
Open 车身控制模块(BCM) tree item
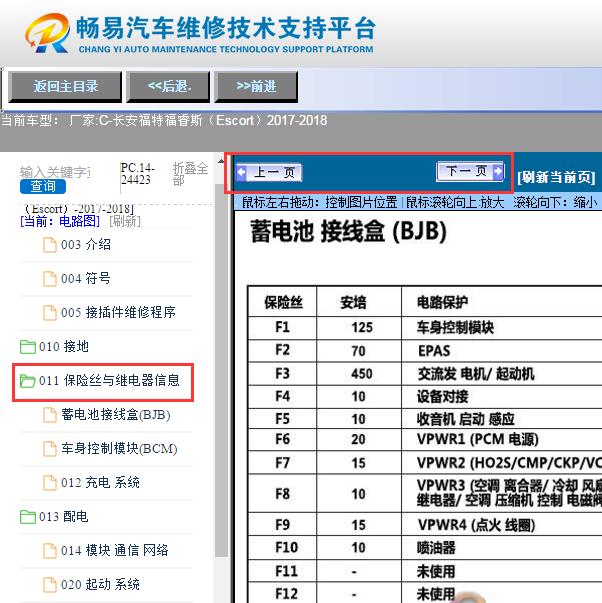pos(119,448)
